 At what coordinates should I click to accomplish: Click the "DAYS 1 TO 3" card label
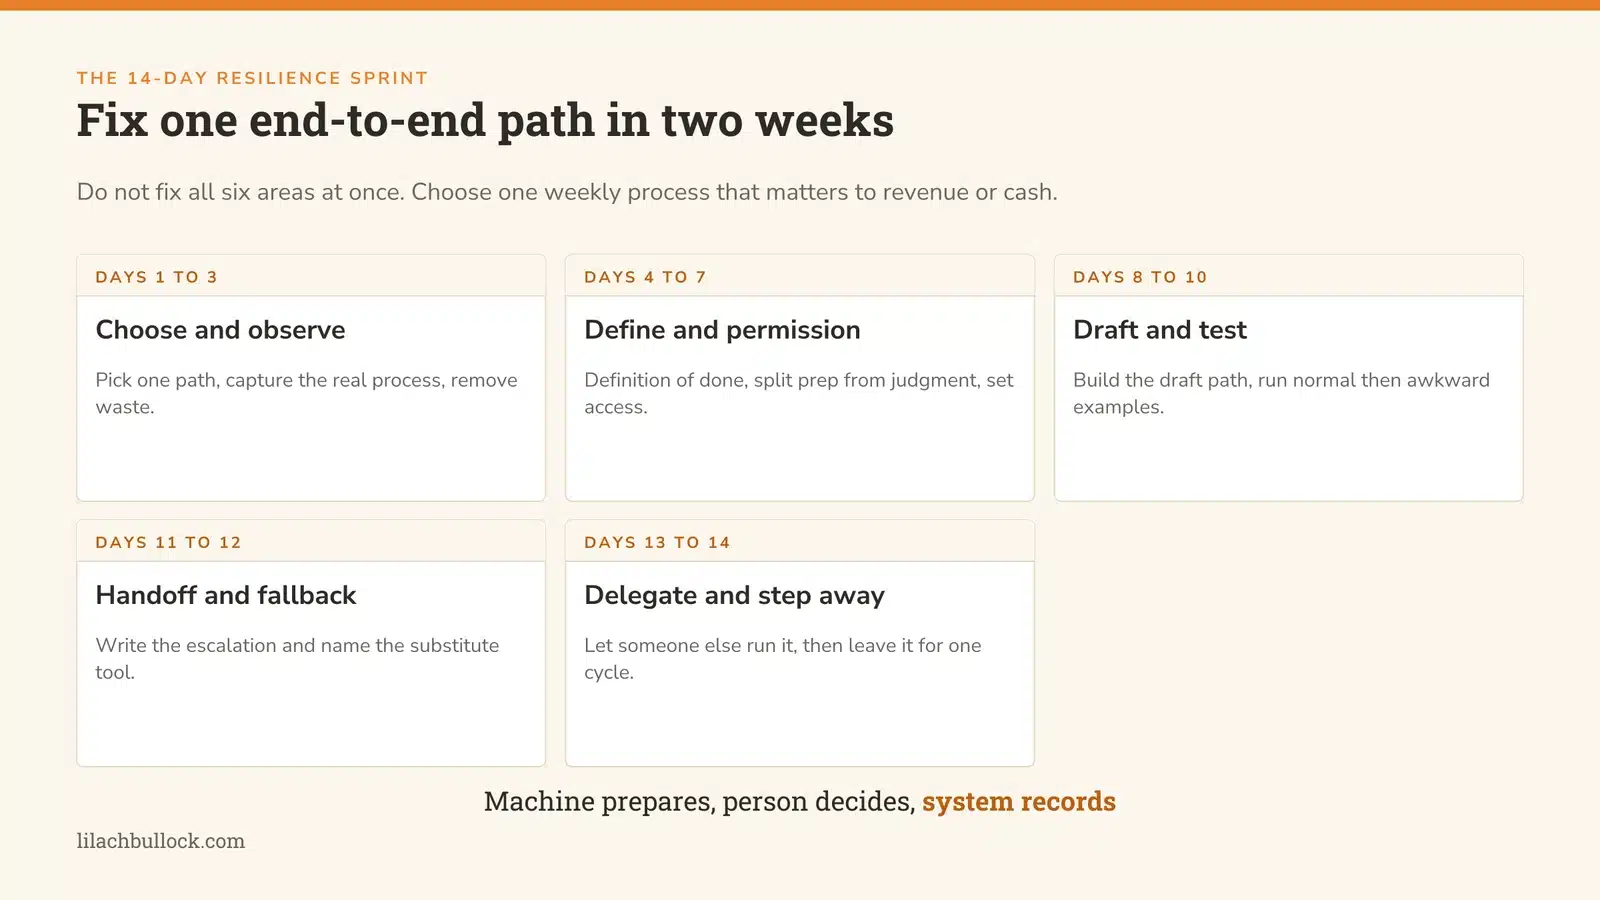pos(156,277)
